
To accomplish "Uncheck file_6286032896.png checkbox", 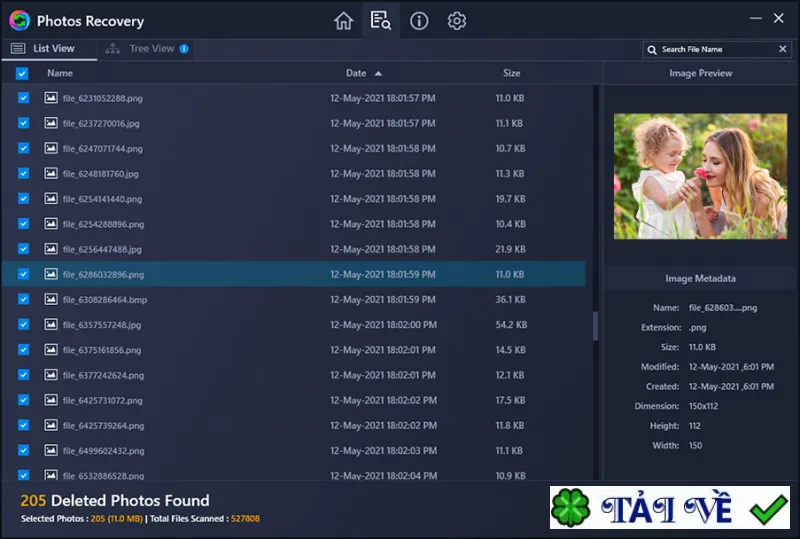I will 23,274.
